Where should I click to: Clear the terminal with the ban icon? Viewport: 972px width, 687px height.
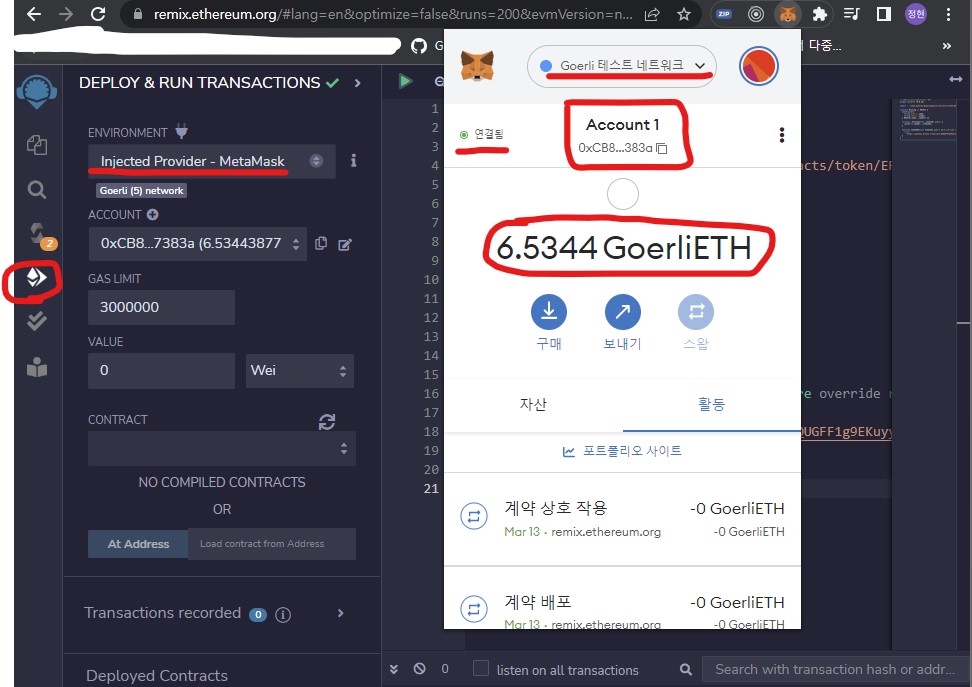tap(420, 668)
